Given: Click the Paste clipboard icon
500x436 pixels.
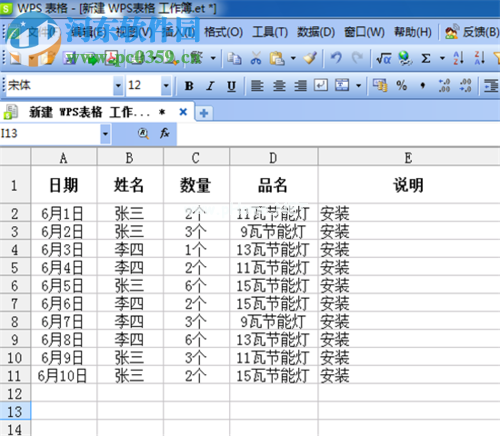Looking at the screenshot, I should pyautogui.click(x=277, y=58).
